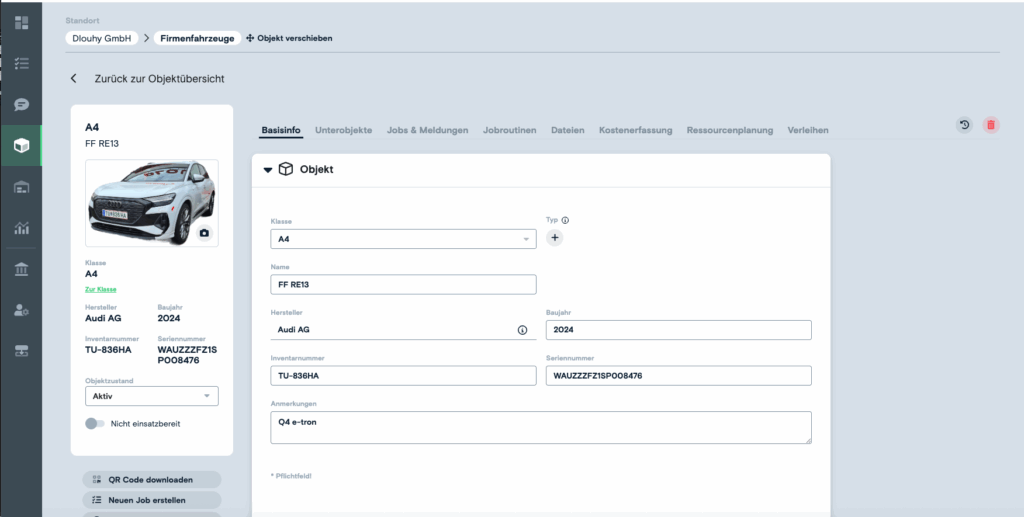Image resolution: width=1024 pixels, height=517 pixels.
Task: Open the object history icon
Action: pos(964,125)
